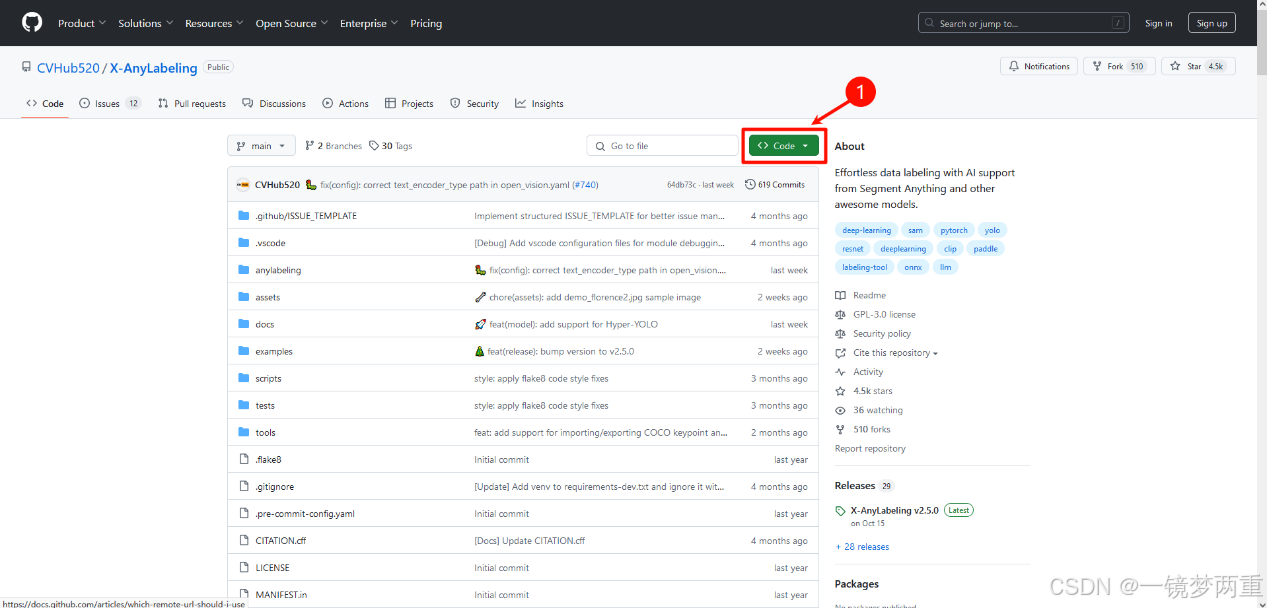Open the .github/ISSUE_TEMPLATE folder name

306,216
